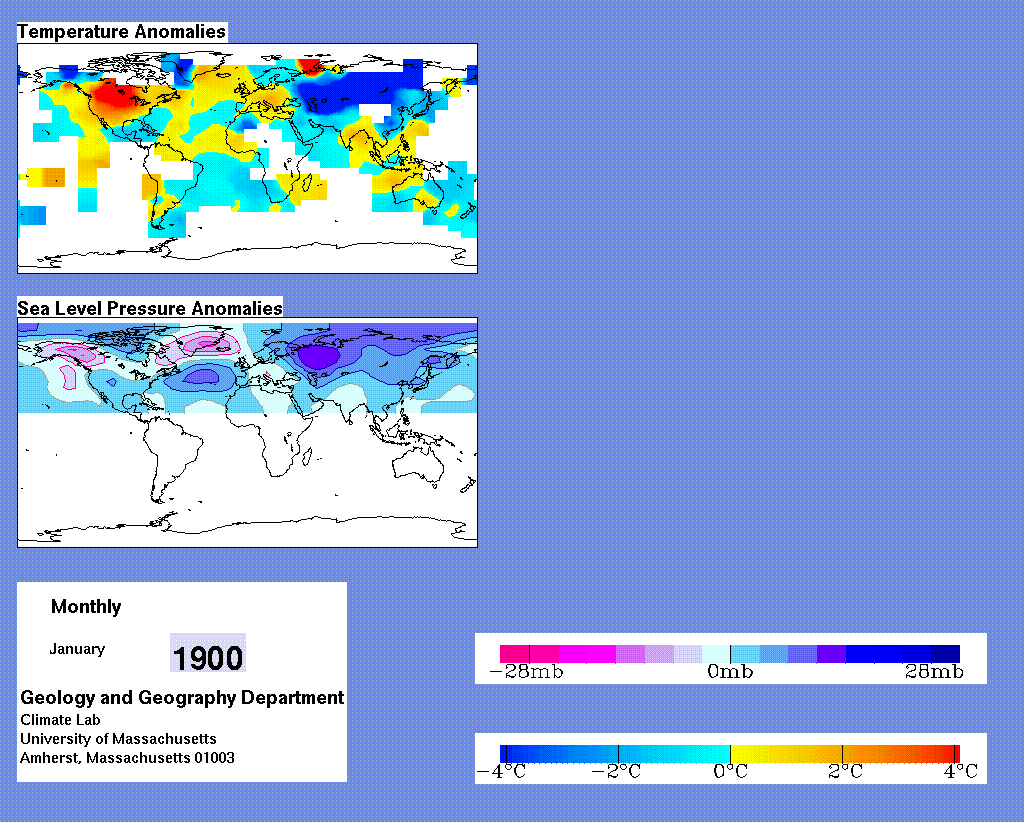Click the January month label
The height and width of the screenshot is (822, 1024).
point(77,649)
